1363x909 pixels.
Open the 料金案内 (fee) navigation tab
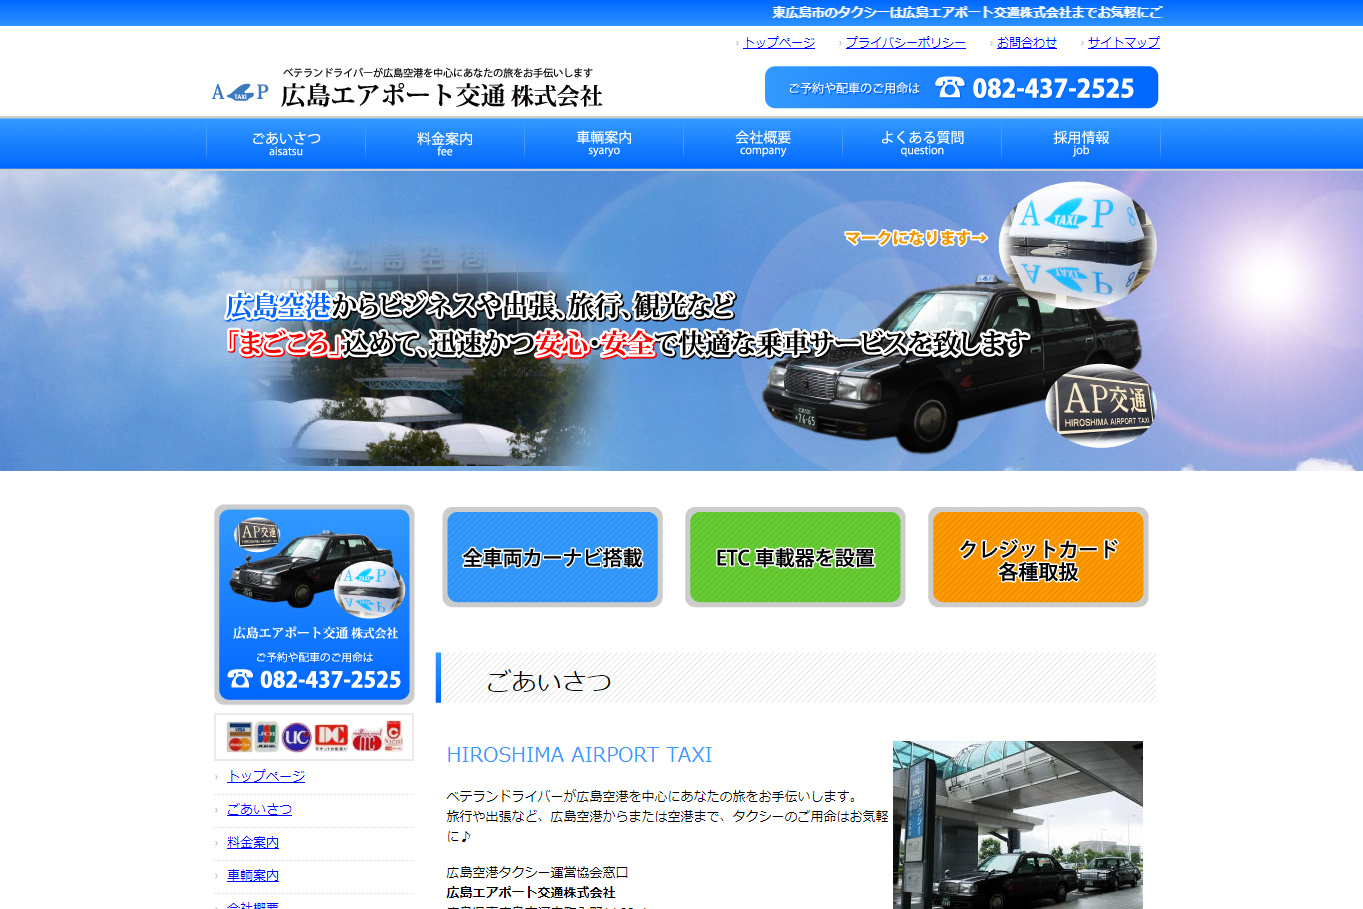[x=445, y=143]
